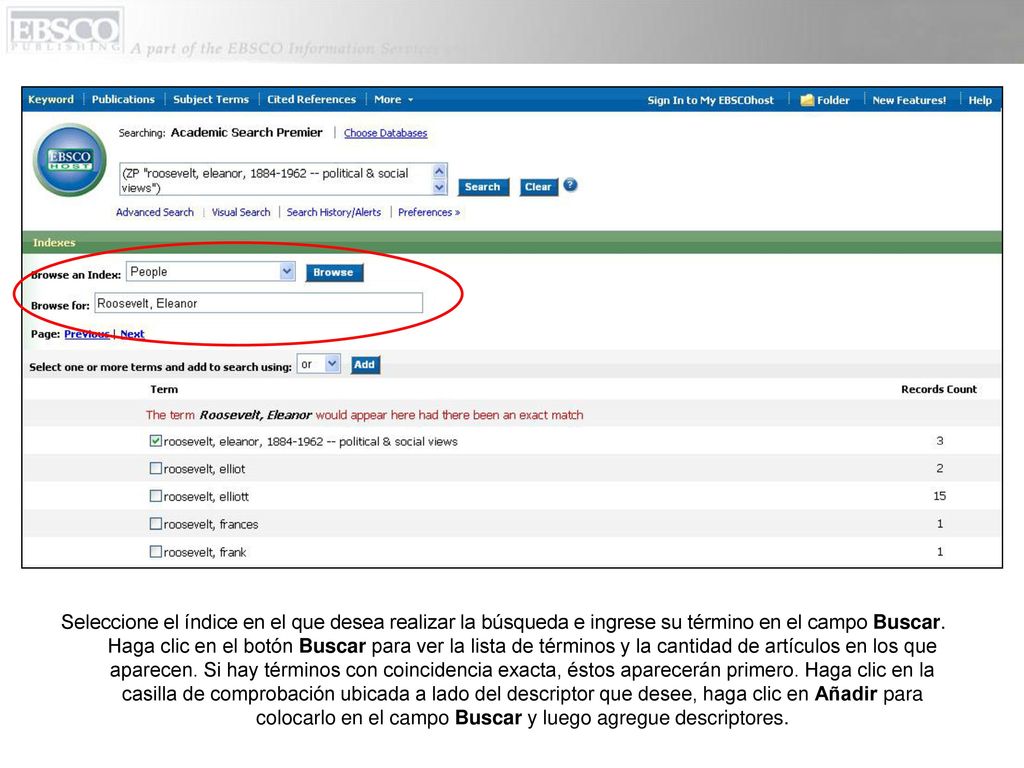1024x768 pixels.
Task: Open the Preferences link
Action: tap(429, 212)
